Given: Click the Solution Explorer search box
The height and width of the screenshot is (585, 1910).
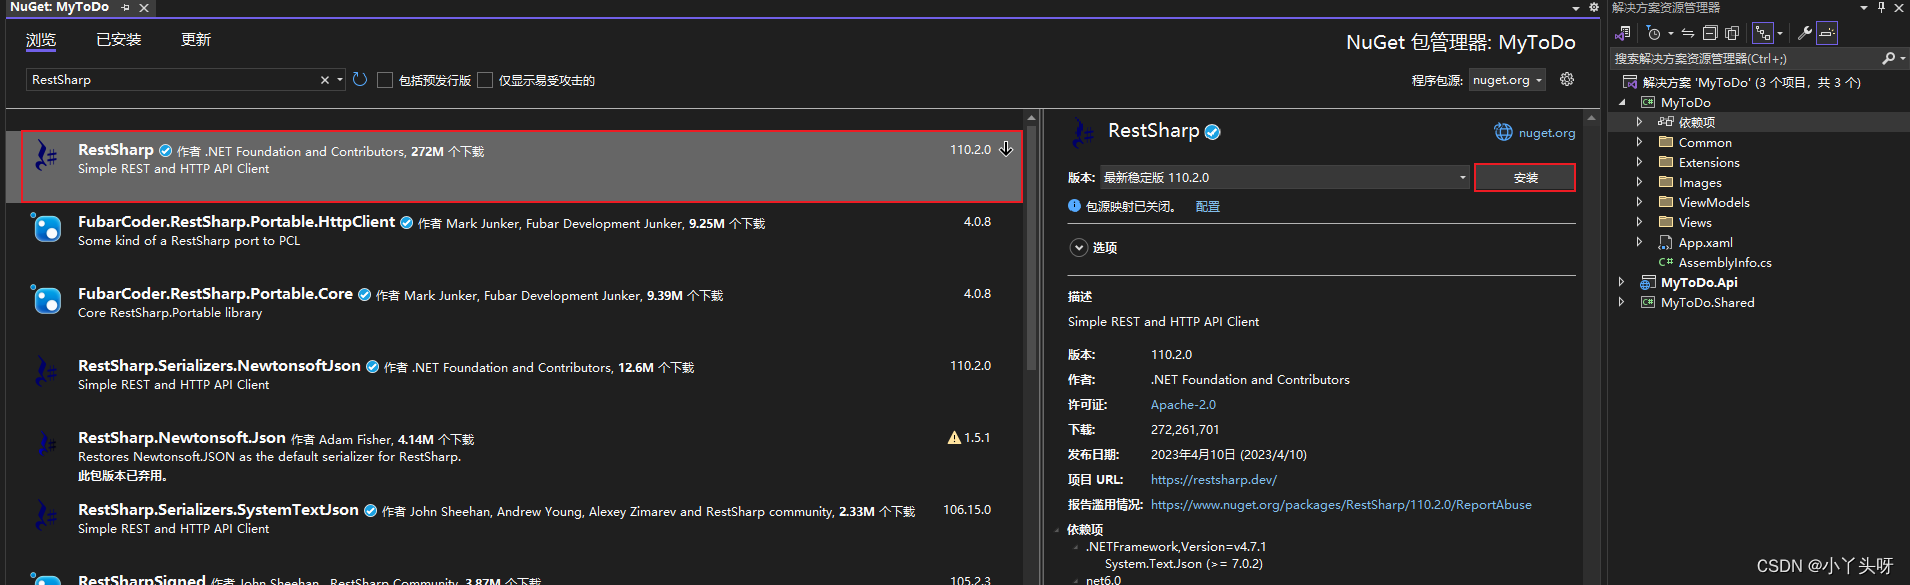Looking at the screenshot, I should pyautogui.click(x=1745, y=58).
